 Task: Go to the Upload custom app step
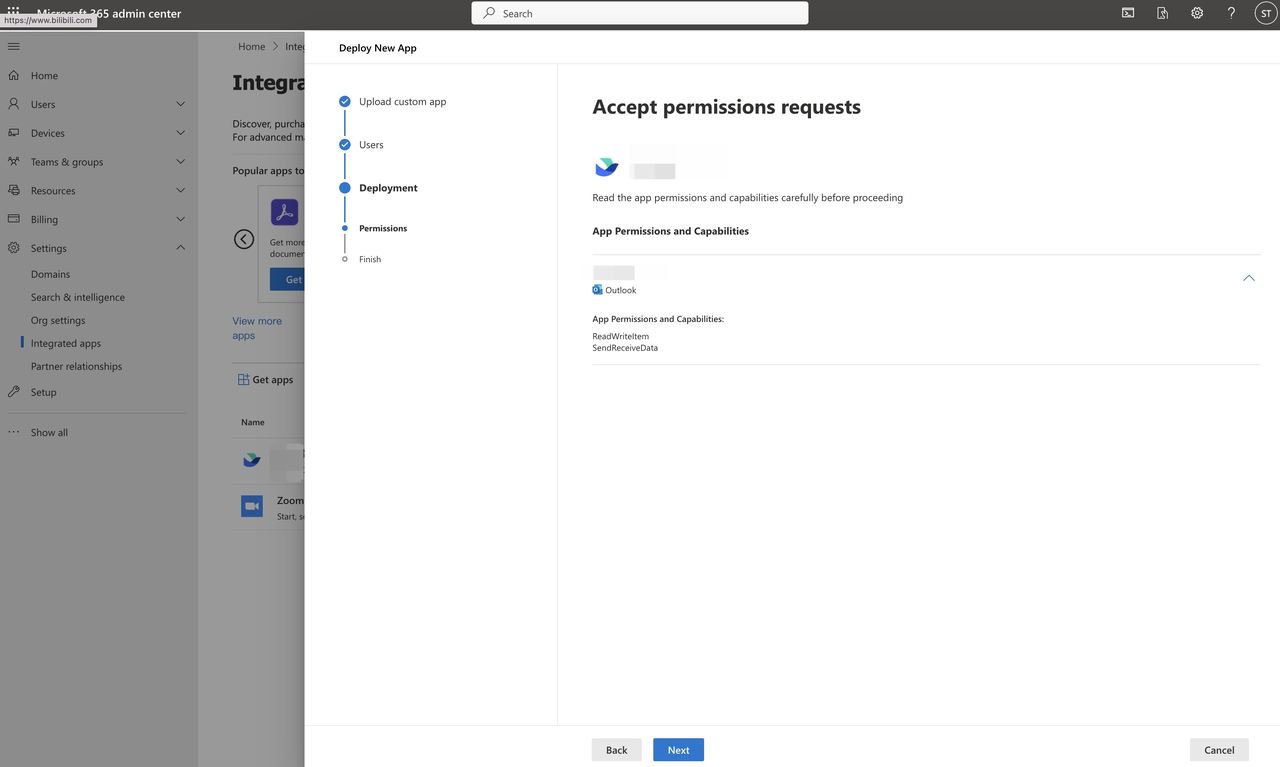tap(402, 102)
